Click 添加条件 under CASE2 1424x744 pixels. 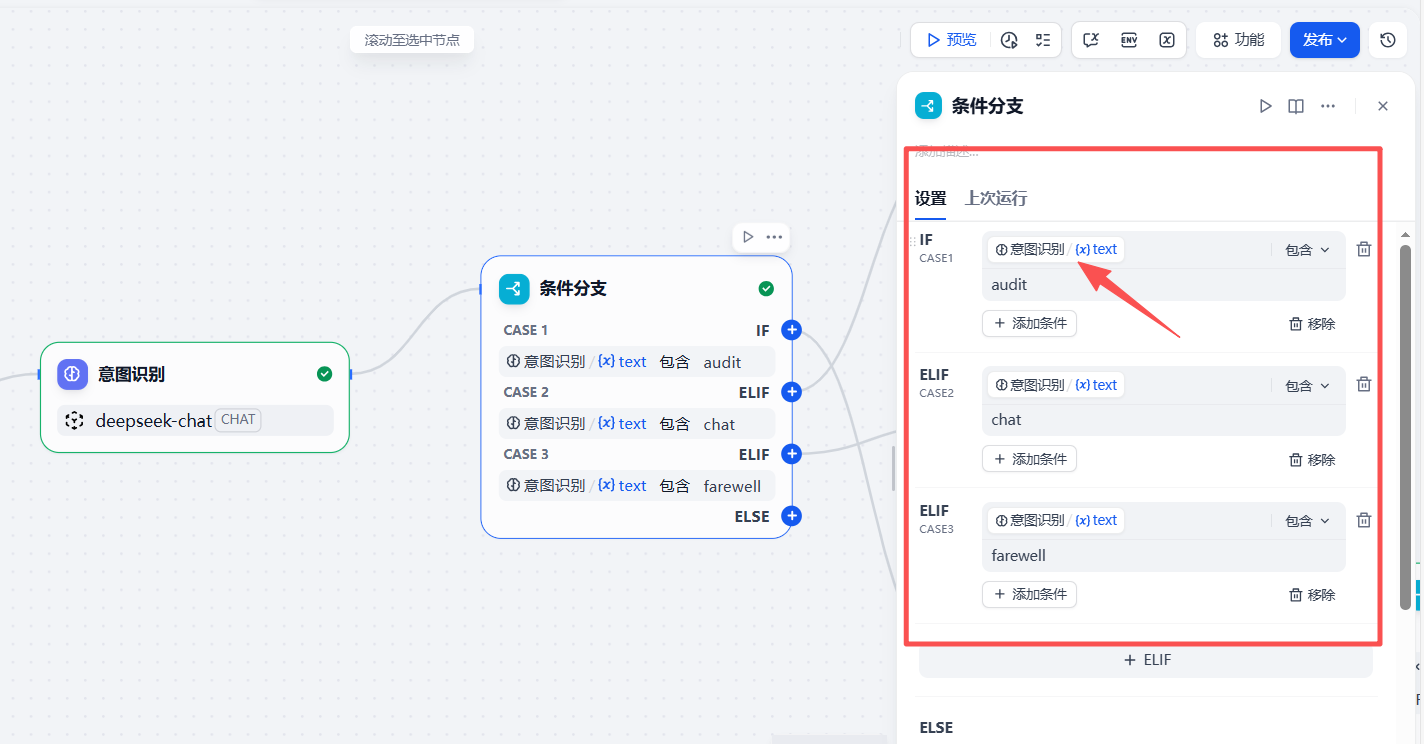tap(1029, 459)
